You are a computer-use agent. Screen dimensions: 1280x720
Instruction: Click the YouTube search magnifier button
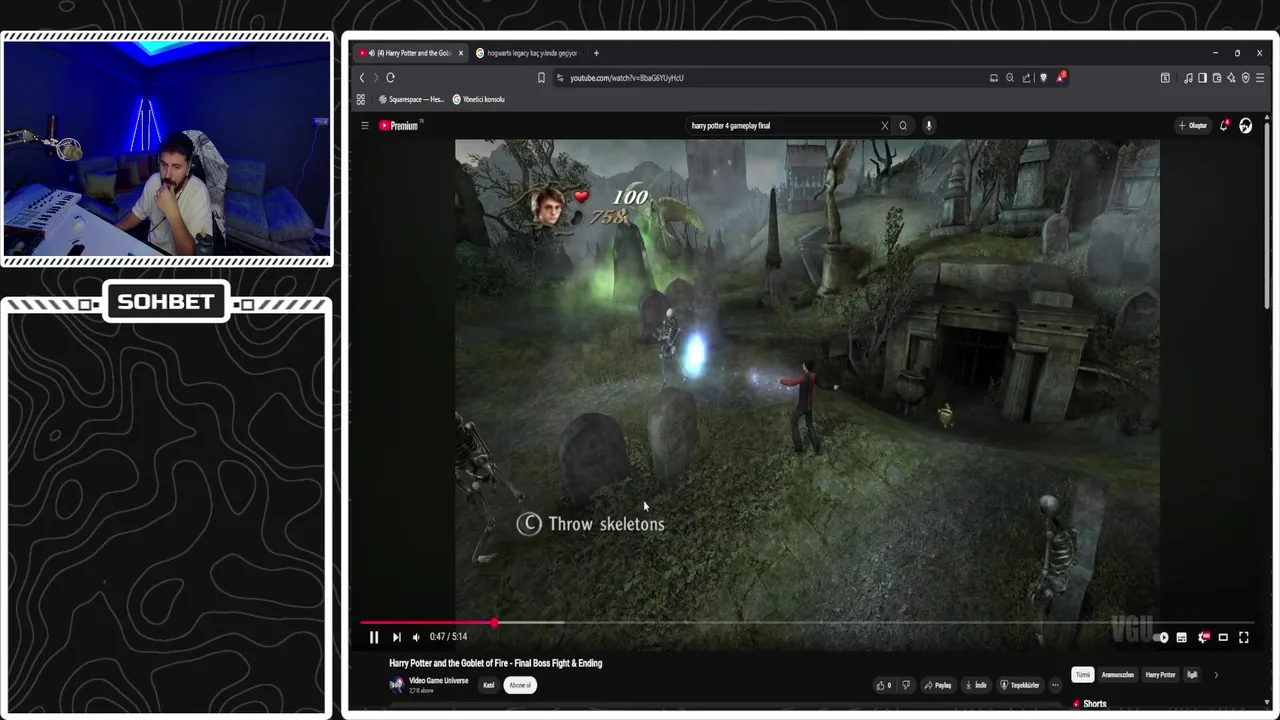coord(903,126)
